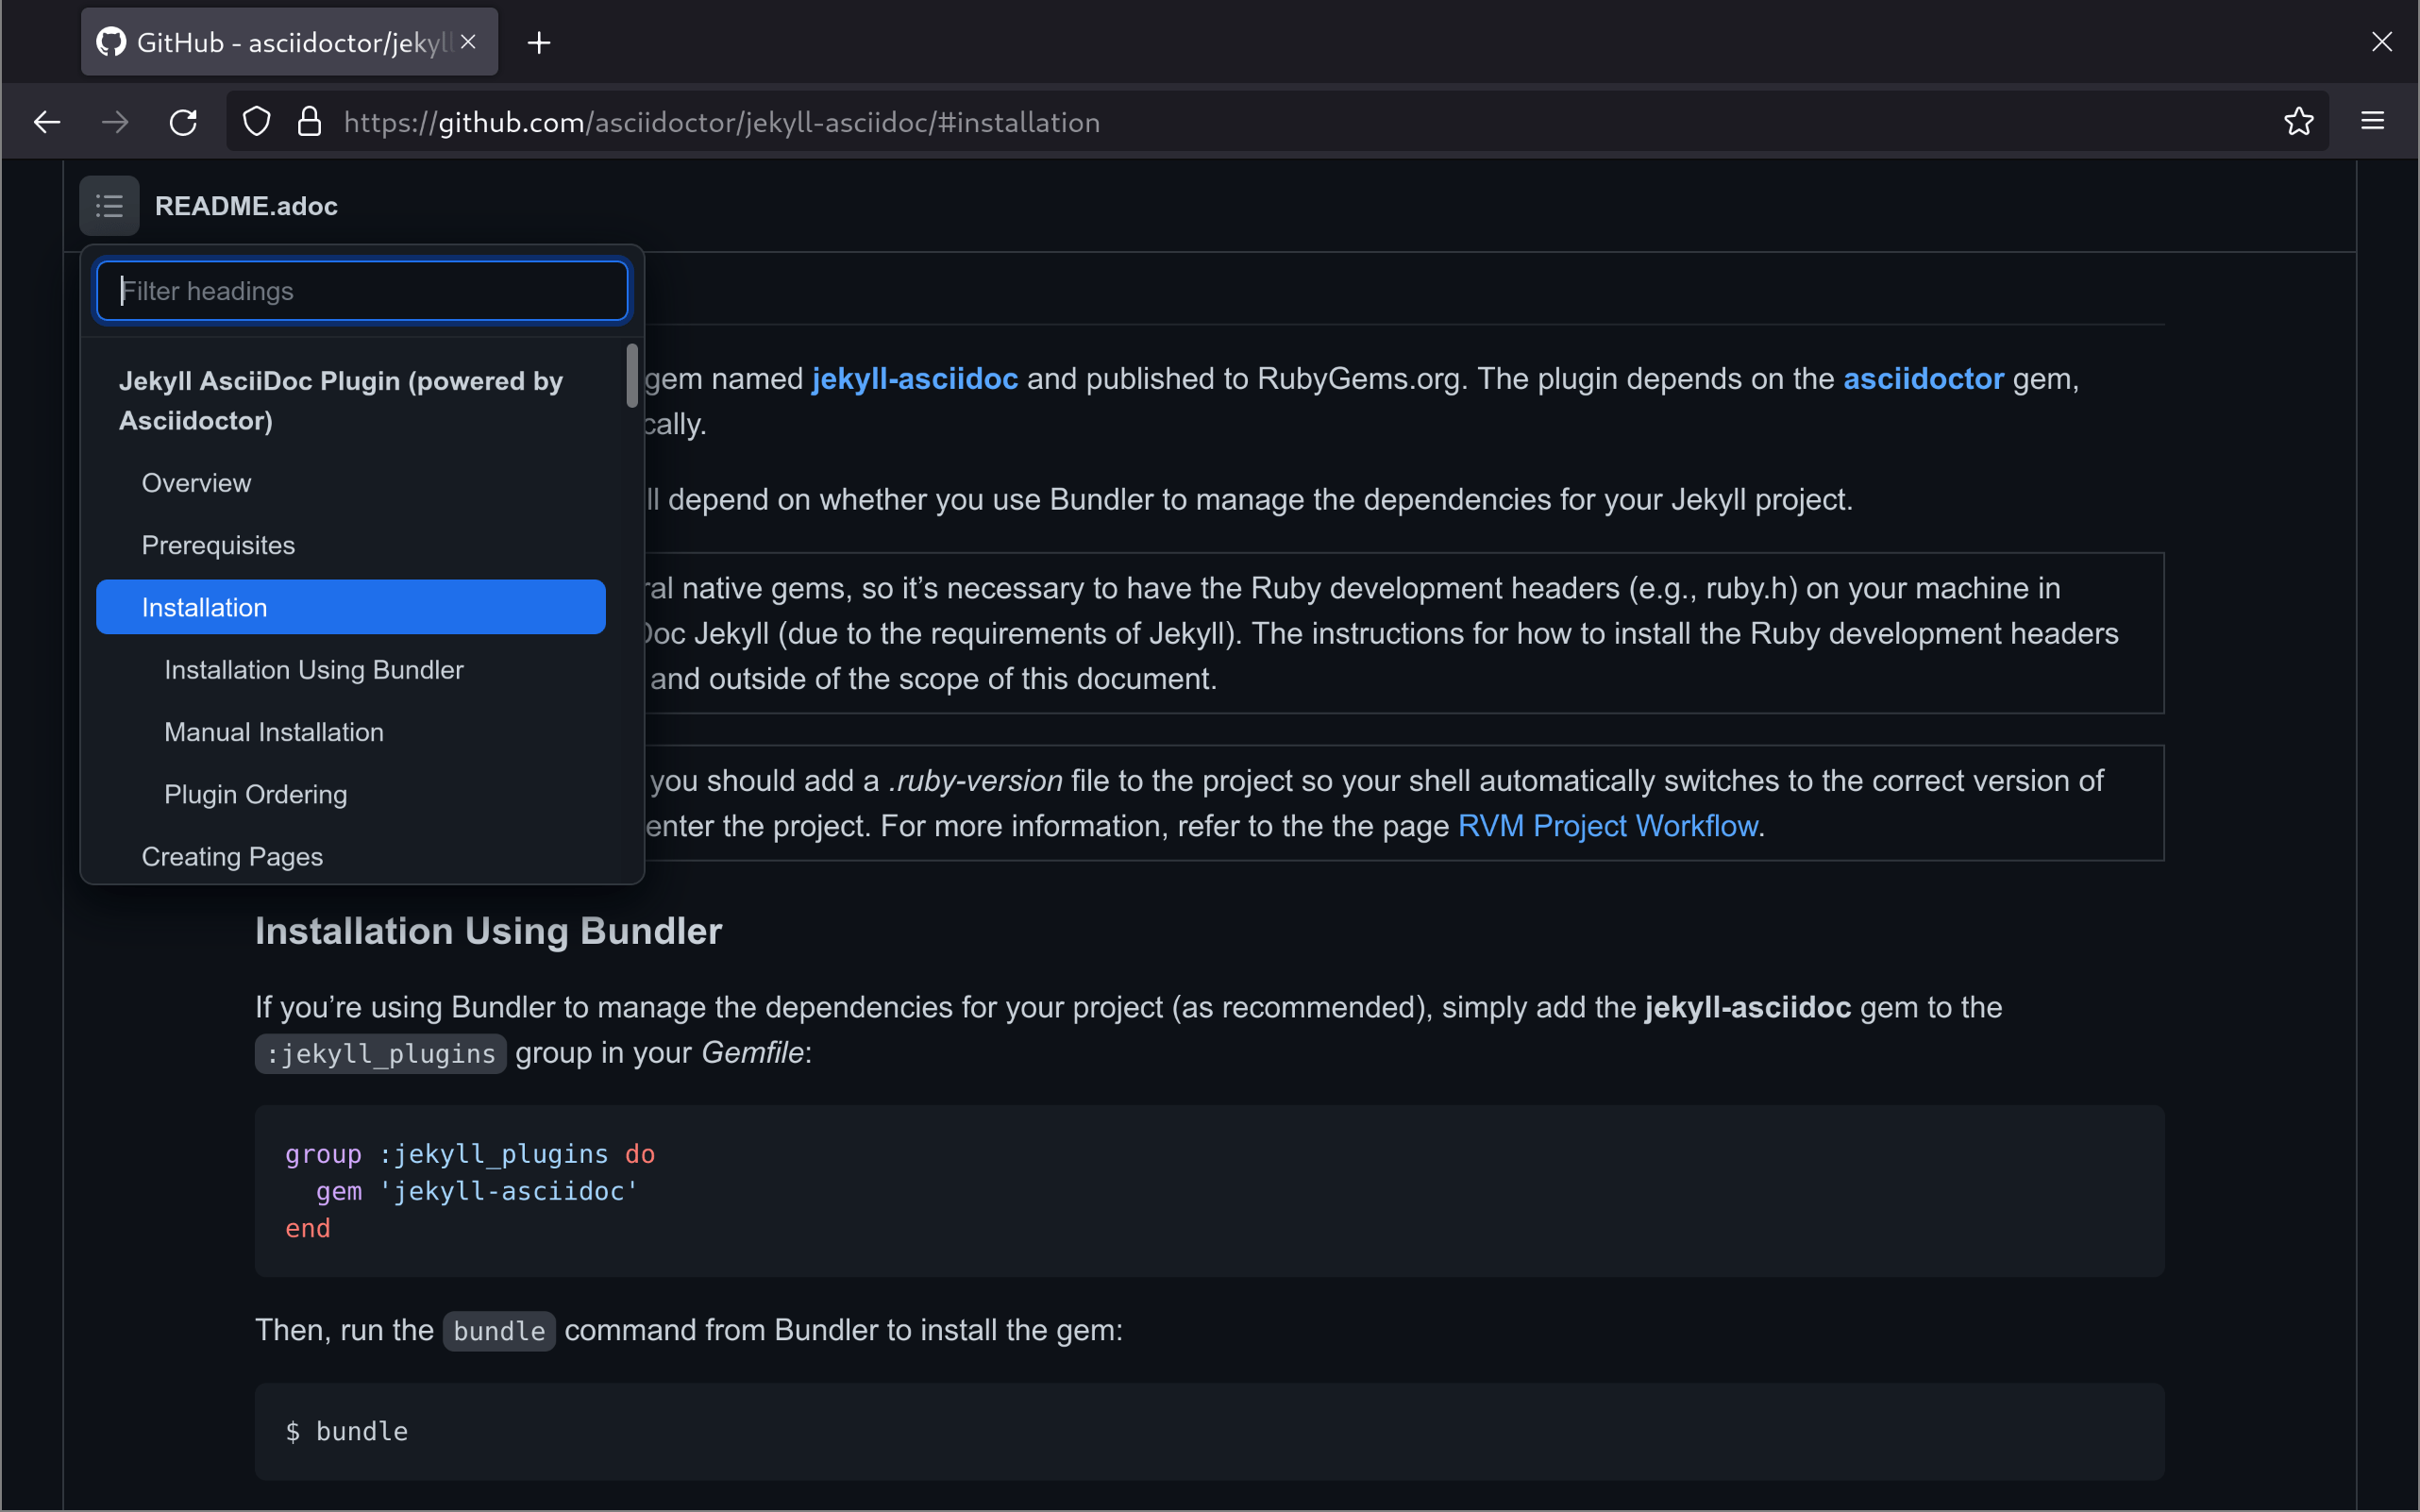The height and width of the screenshot is (1512, 2420).
Task: Select Manual Installation in the headings list
Action: click(x=273, y=731)
